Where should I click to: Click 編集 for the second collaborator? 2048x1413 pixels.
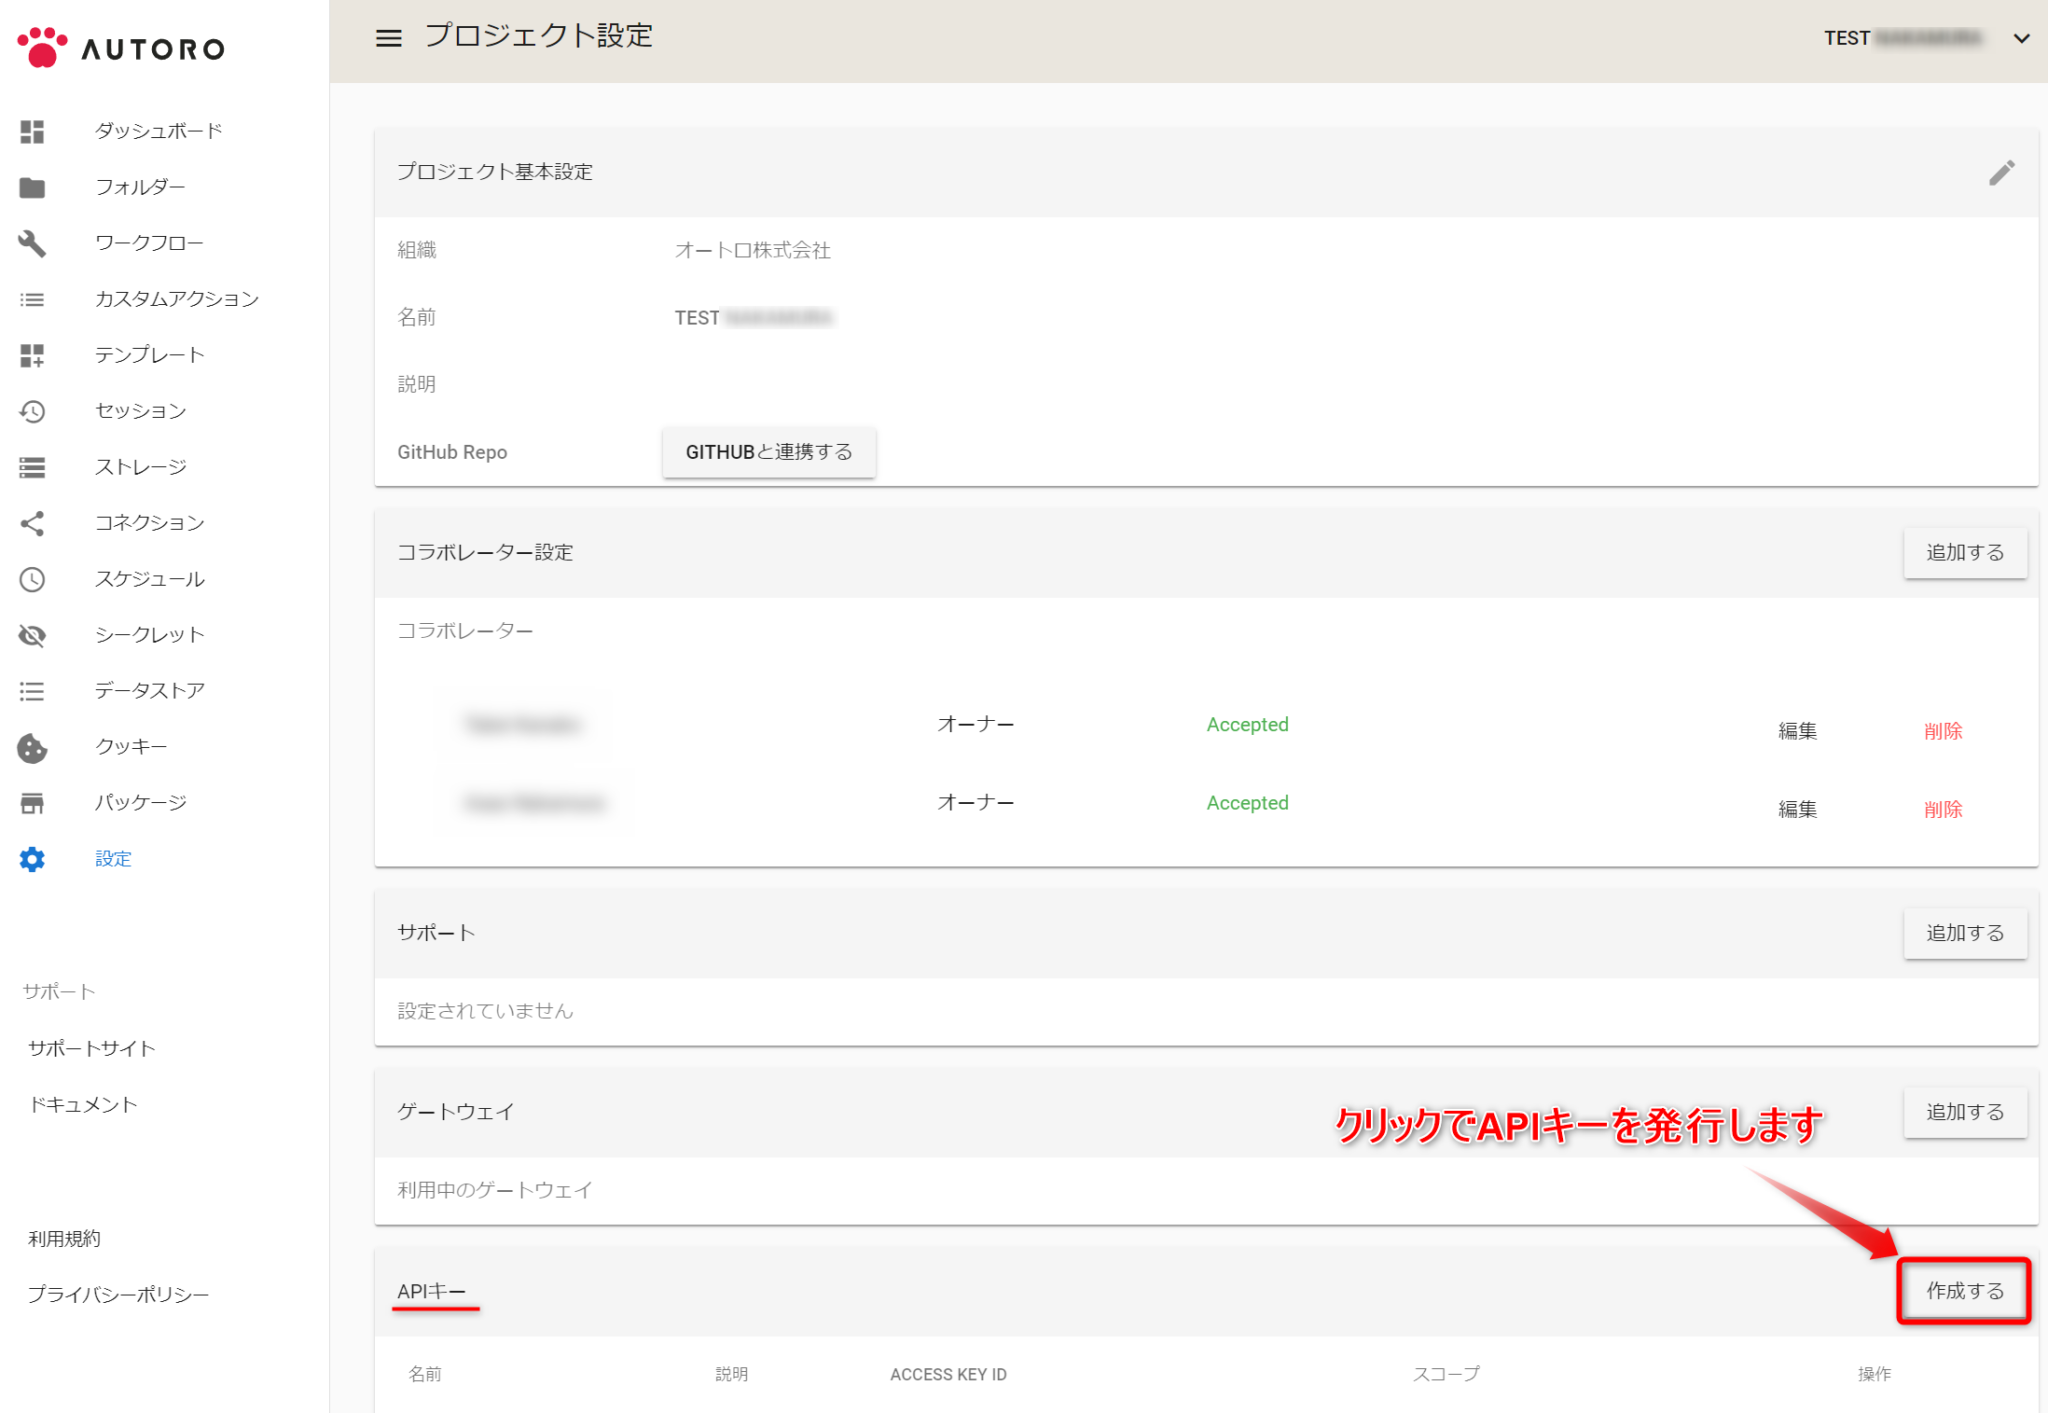[1796, 809]
